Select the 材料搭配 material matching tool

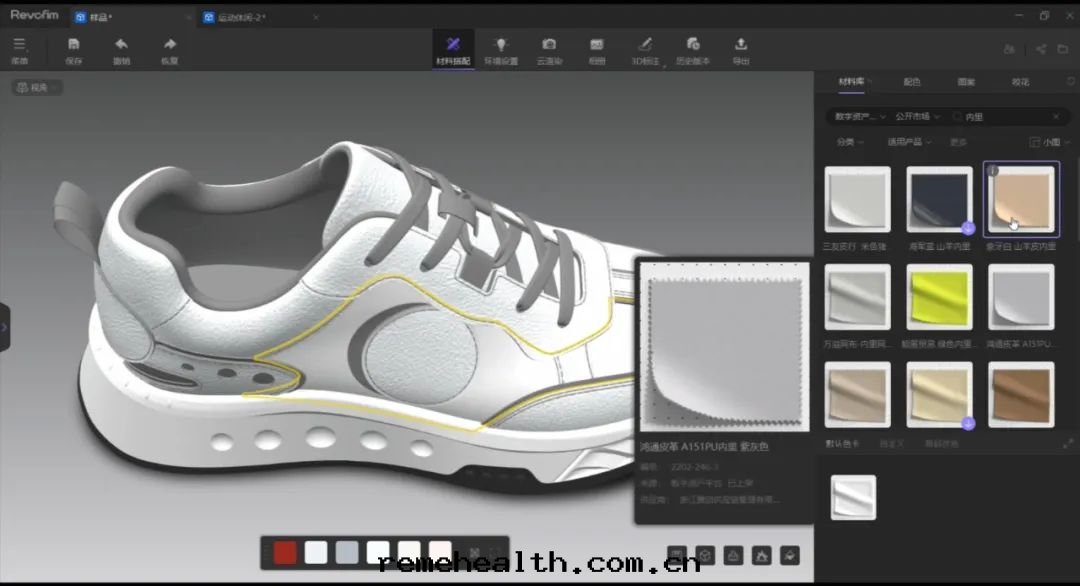pyautogui.click(x=452, y=45)
